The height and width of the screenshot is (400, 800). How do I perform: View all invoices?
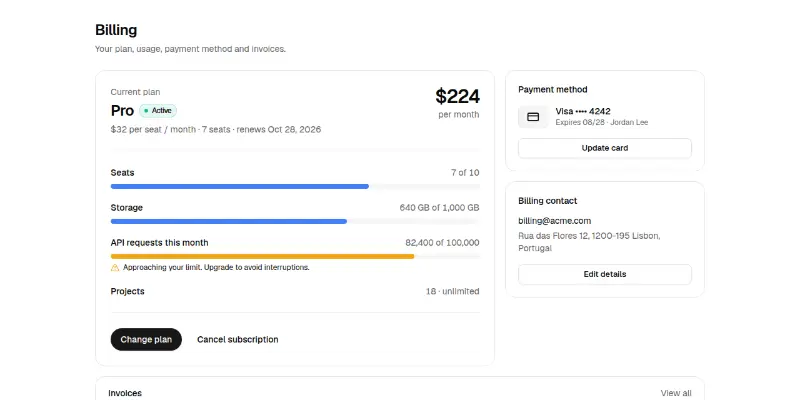676,393
